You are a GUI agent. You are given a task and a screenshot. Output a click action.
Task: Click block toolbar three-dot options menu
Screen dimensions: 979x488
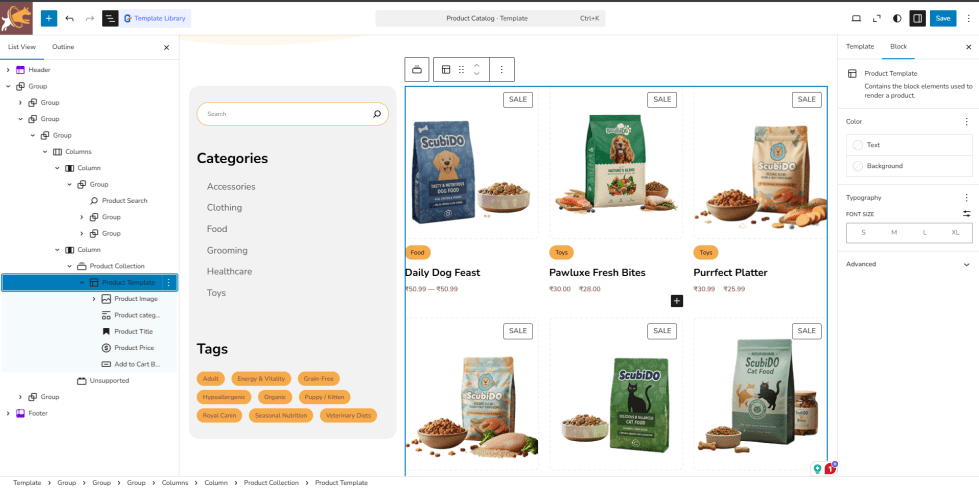click(x=502, y=70)
